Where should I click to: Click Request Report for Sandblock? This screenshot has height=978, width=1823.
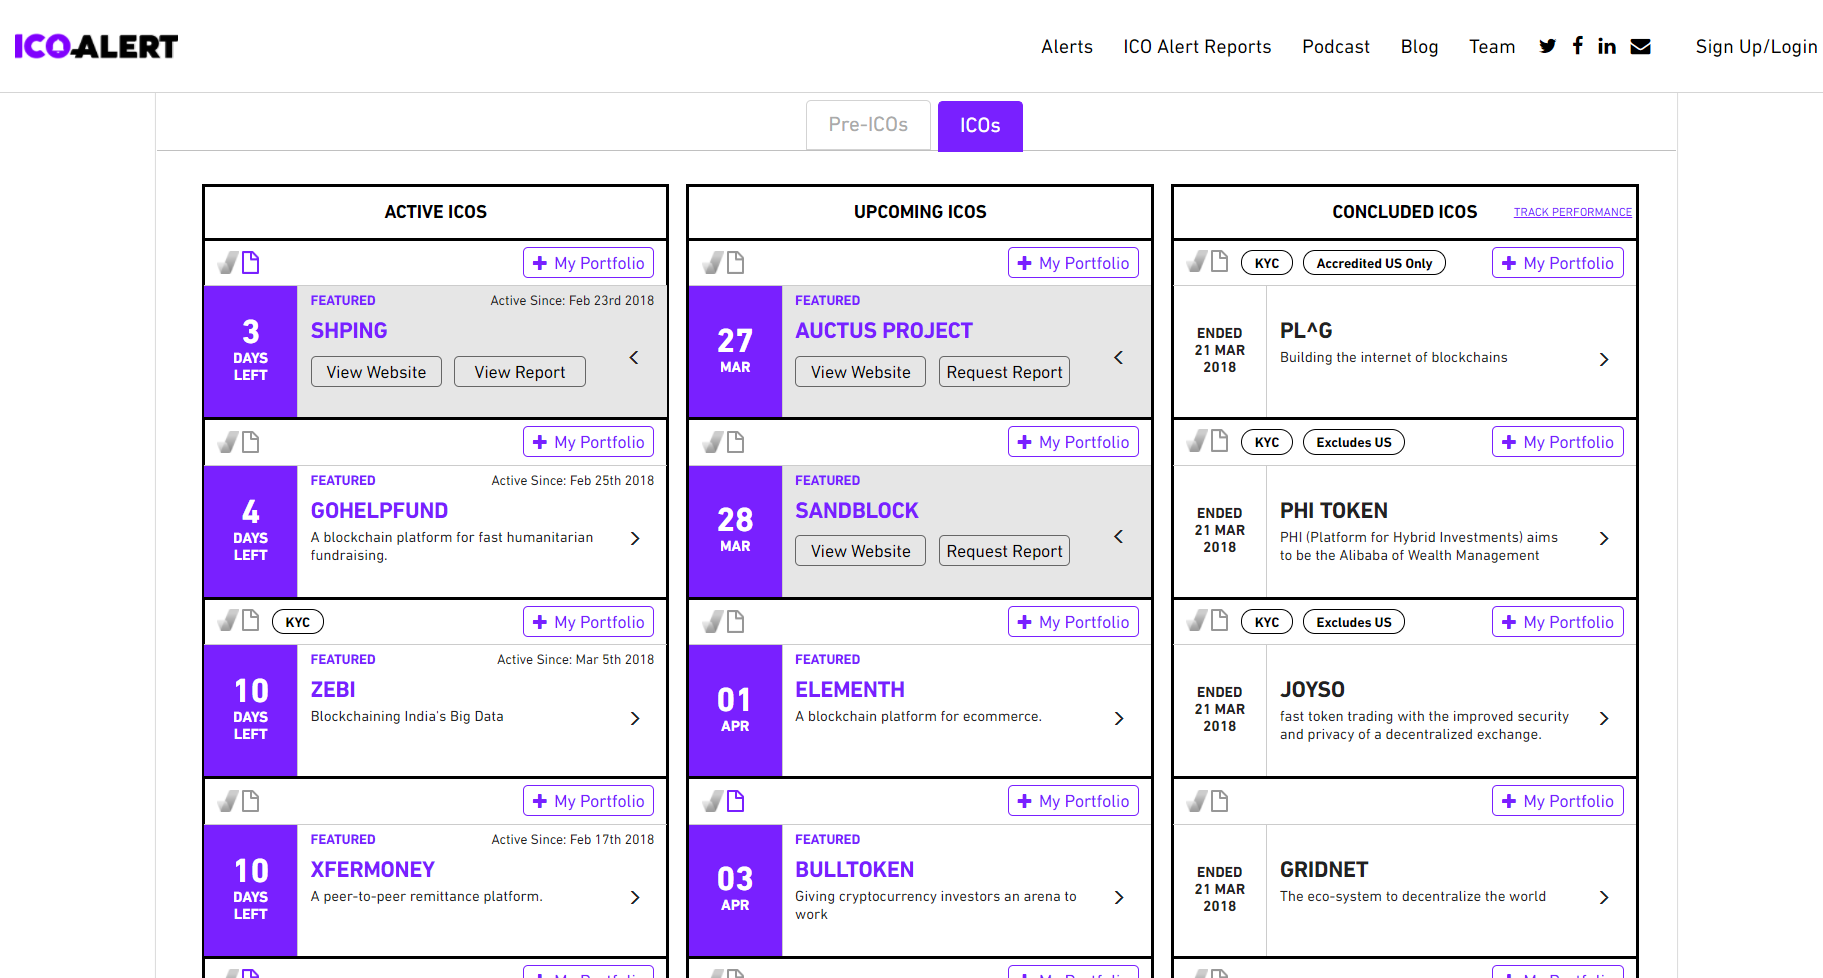[1004, 551]
